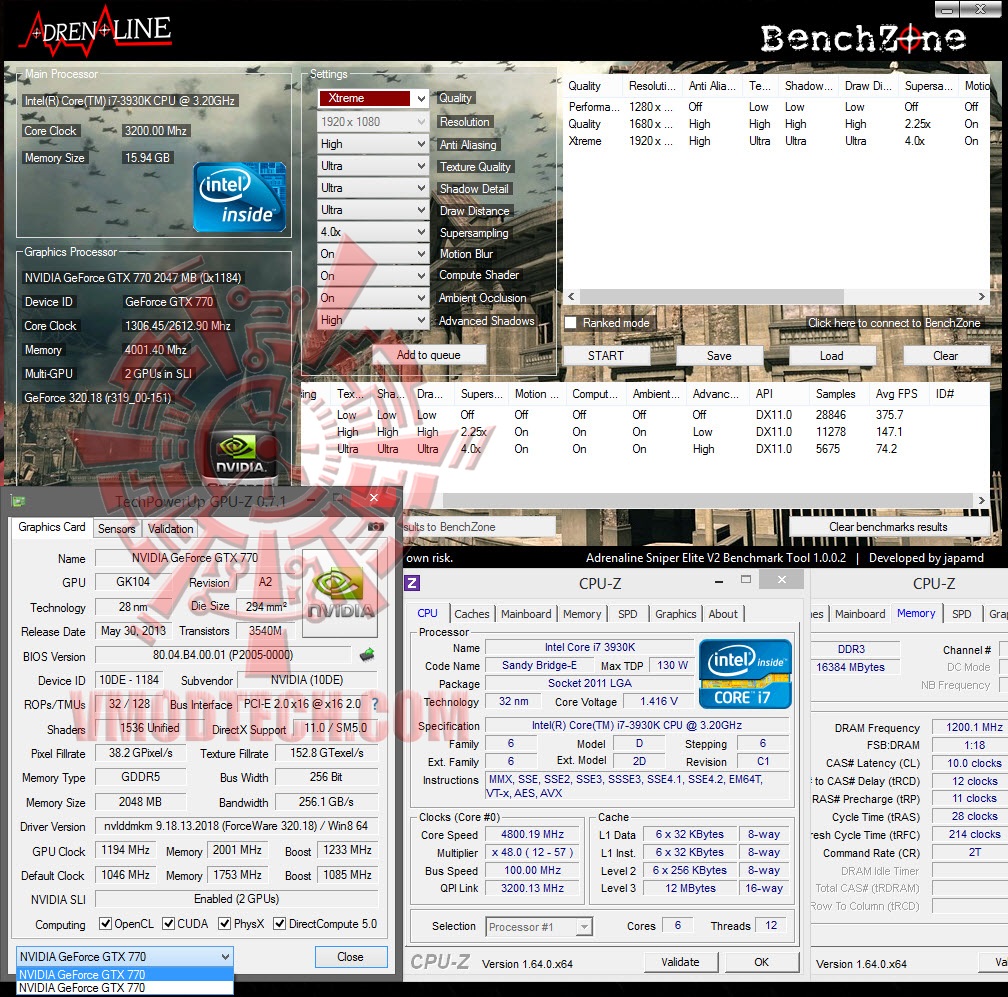Click the Samples column header
Viewport: 1008px width, 997px height.
point(836,394)
